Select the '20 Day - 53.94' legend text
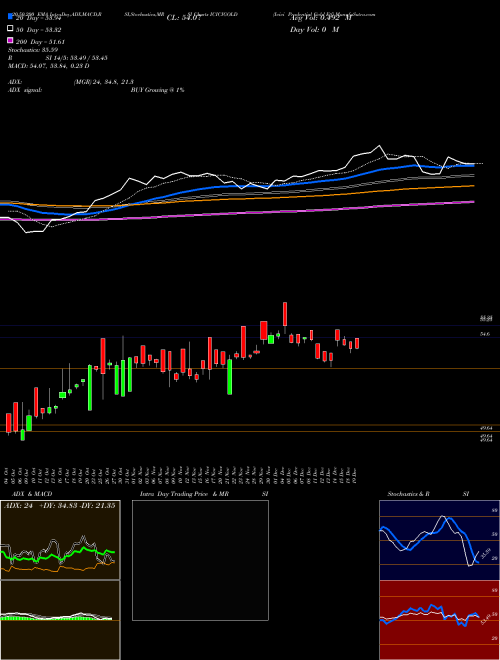Image resolution: width=500 pixels, height=660 pixels. [39, 18]
